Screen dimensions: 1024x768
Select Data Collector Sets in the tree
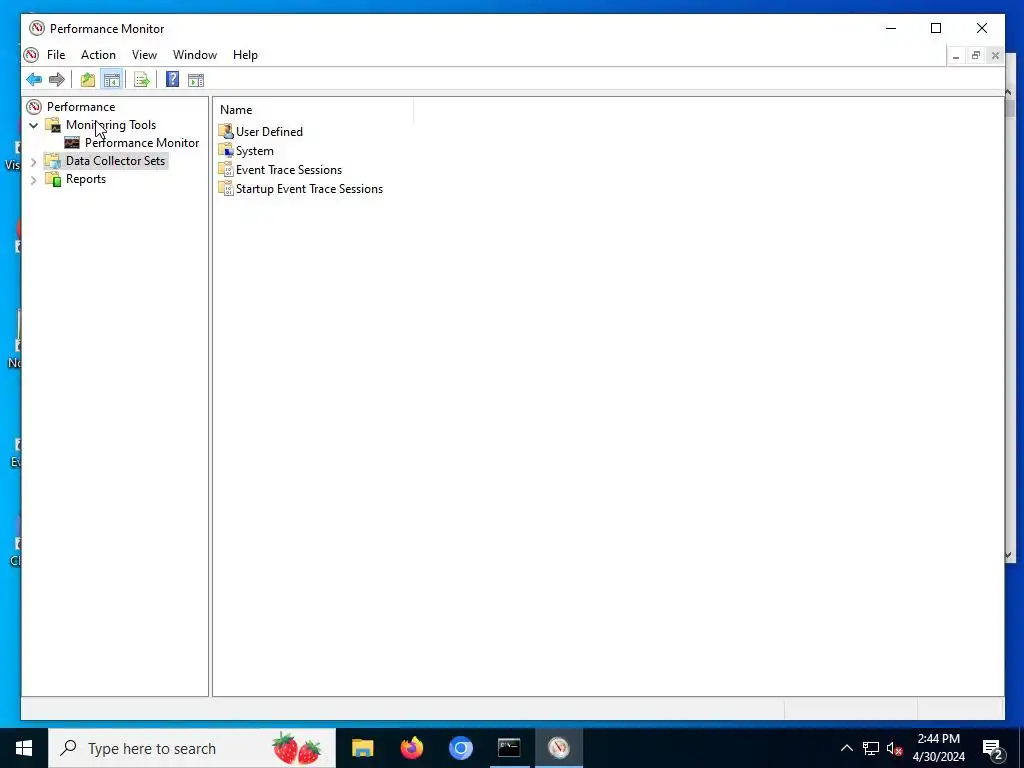[116, 161]
